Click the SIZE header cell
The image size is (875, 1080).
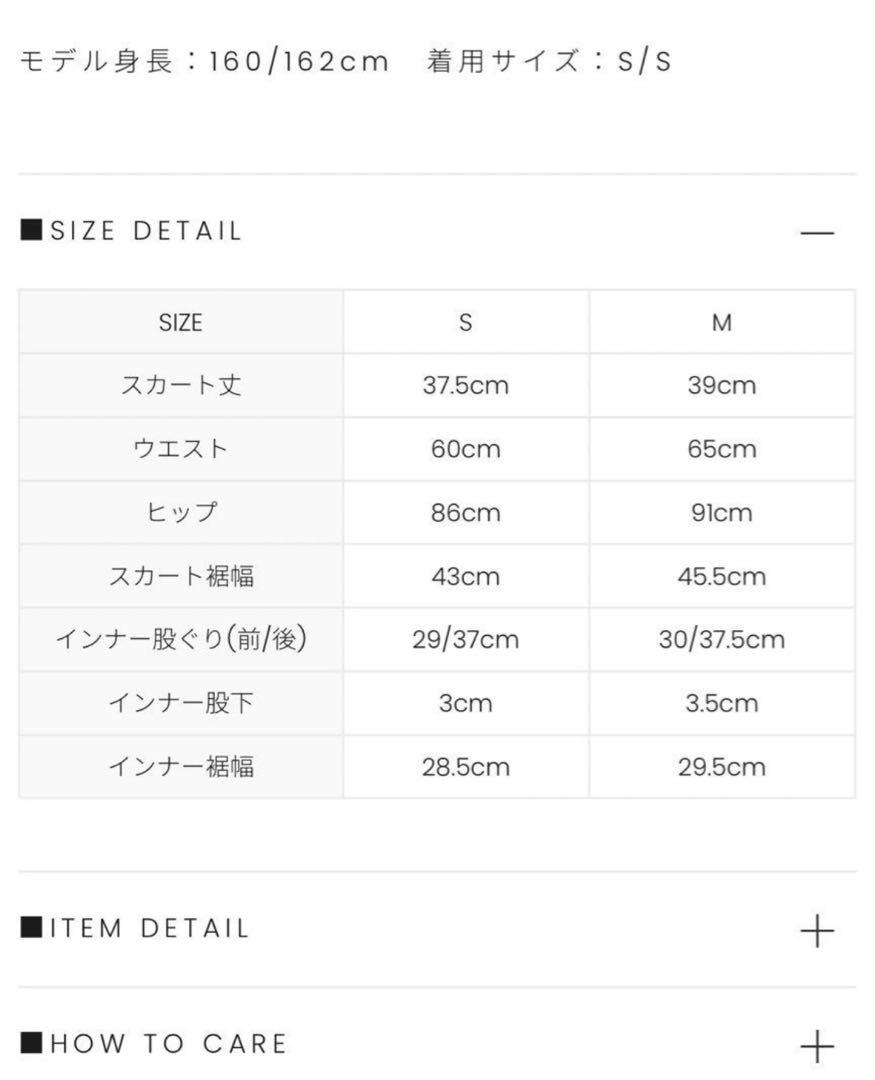tap(181, 322)
